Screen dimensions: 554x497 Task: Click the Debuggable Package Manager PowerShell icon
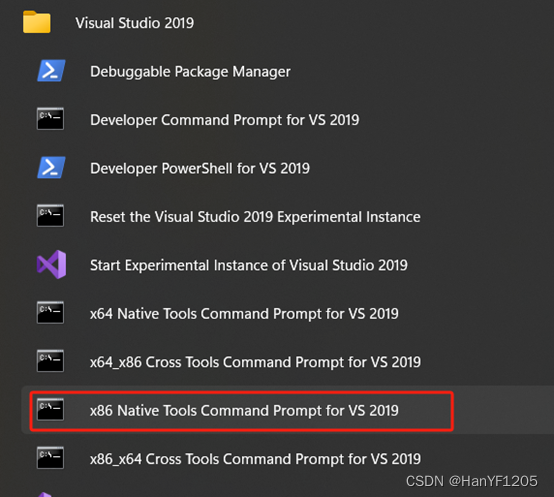click(x=51, y=71)
